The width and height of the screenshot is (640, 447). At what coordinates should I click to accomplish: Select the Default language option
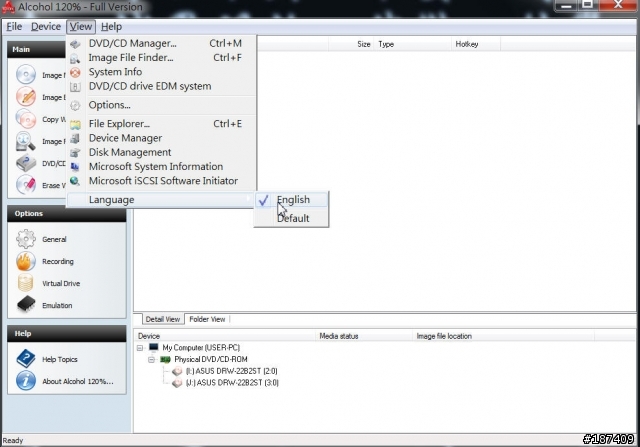(x=291, y=218)
